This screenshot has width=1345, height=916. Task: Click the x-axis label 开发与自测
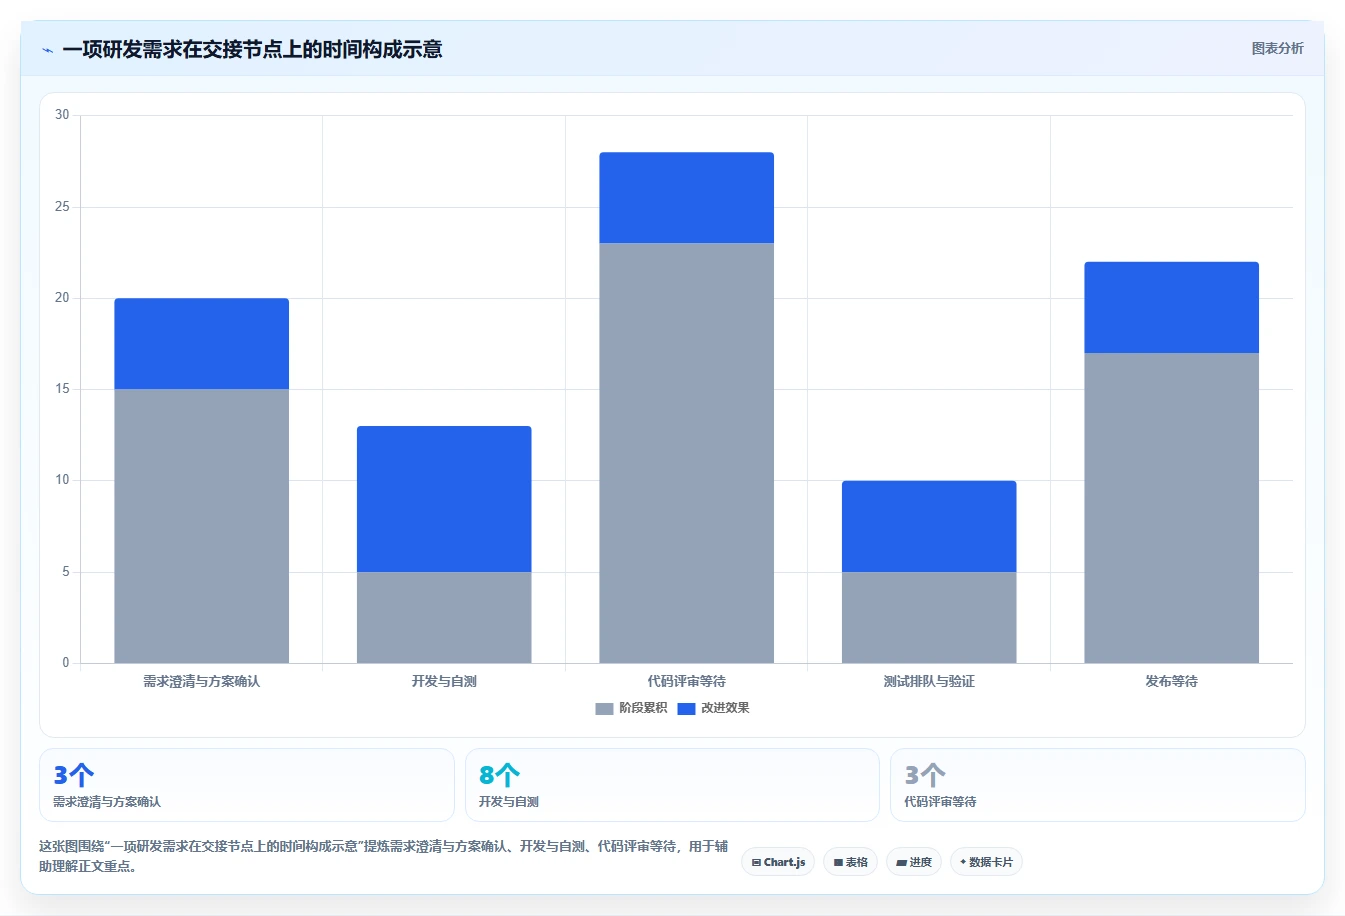click(x=444, y=681)
